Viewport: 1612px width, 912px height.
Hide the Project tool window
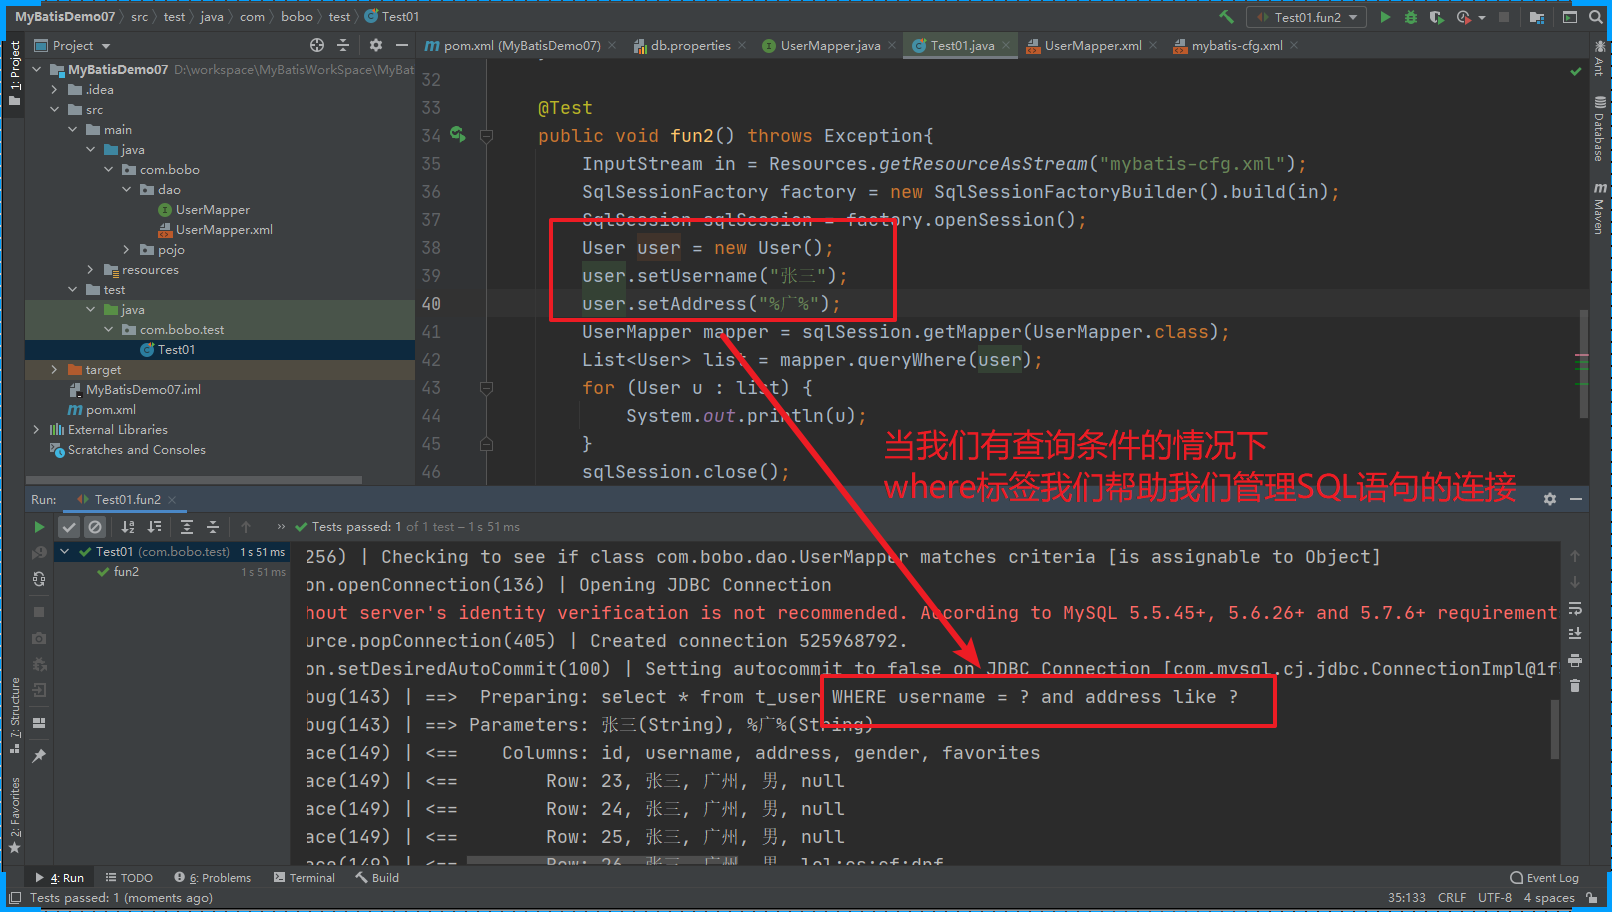[402, 45]
